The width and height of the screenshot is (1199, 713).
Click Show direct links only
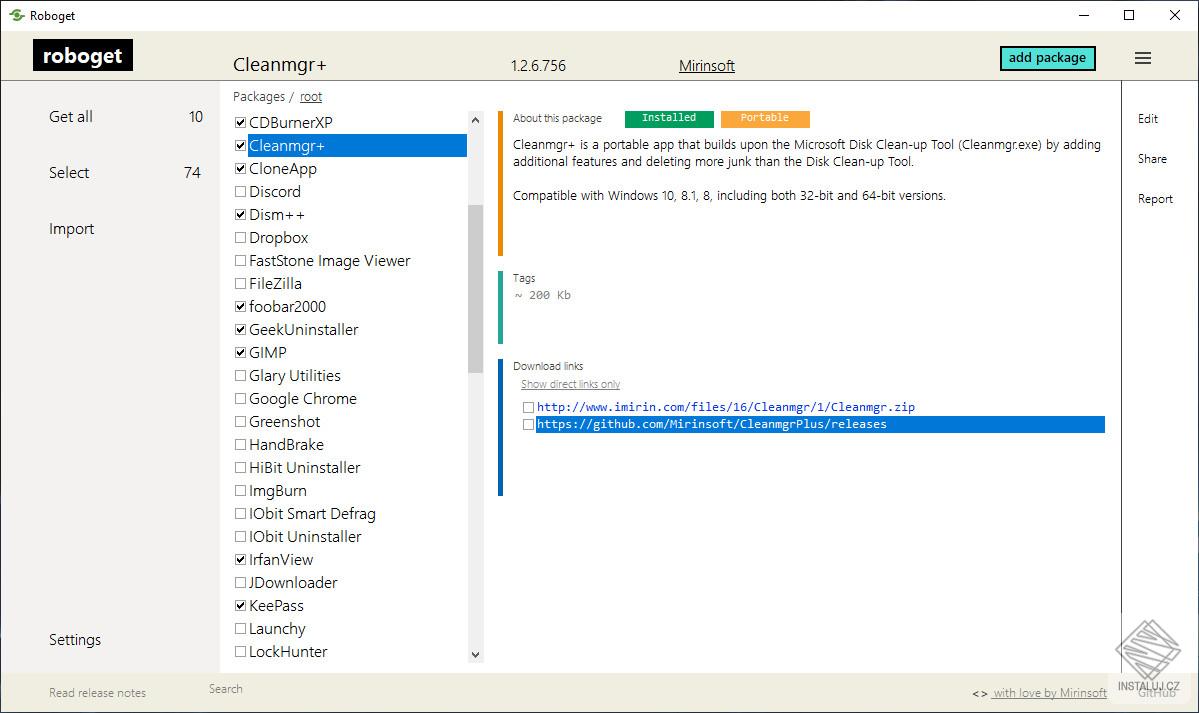pyautogui.click(x=570, y=385)
